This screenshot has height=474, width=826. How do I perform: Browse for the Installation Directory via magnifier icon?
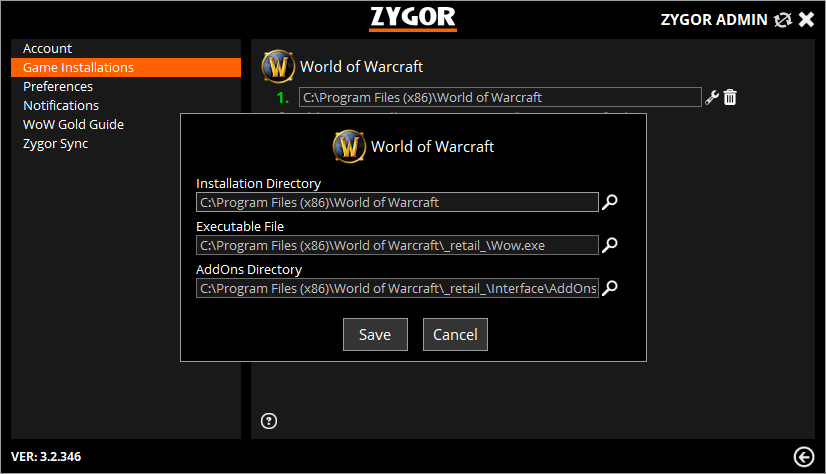tap(609, 202)
